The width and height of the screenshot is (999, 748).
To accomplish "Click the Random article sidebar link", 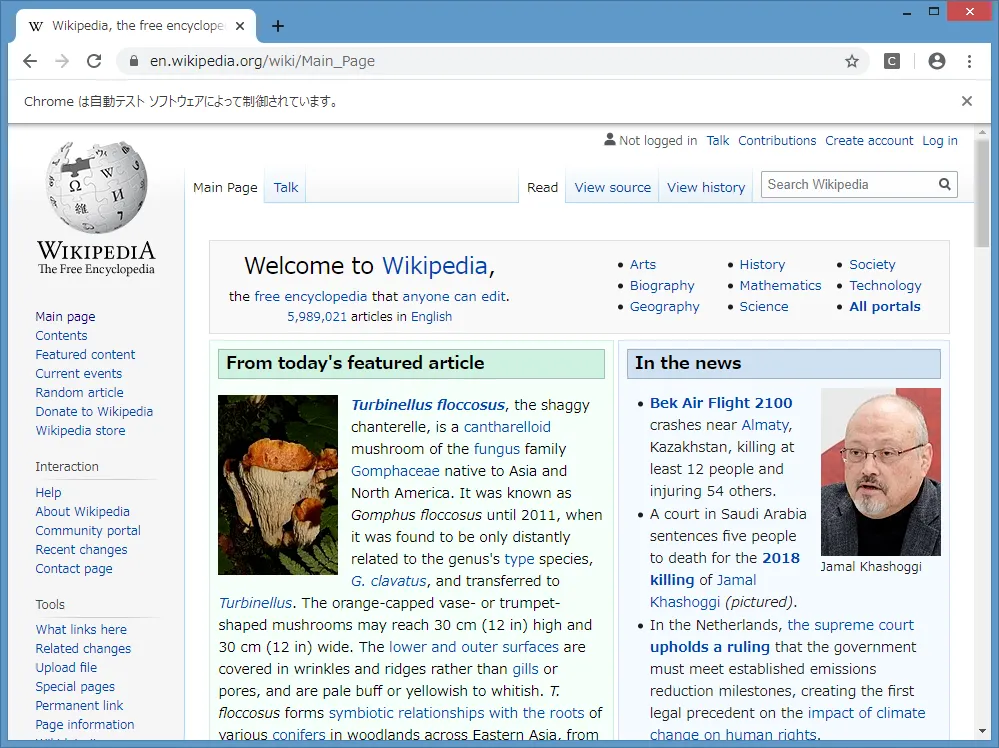I will (79, 392).
